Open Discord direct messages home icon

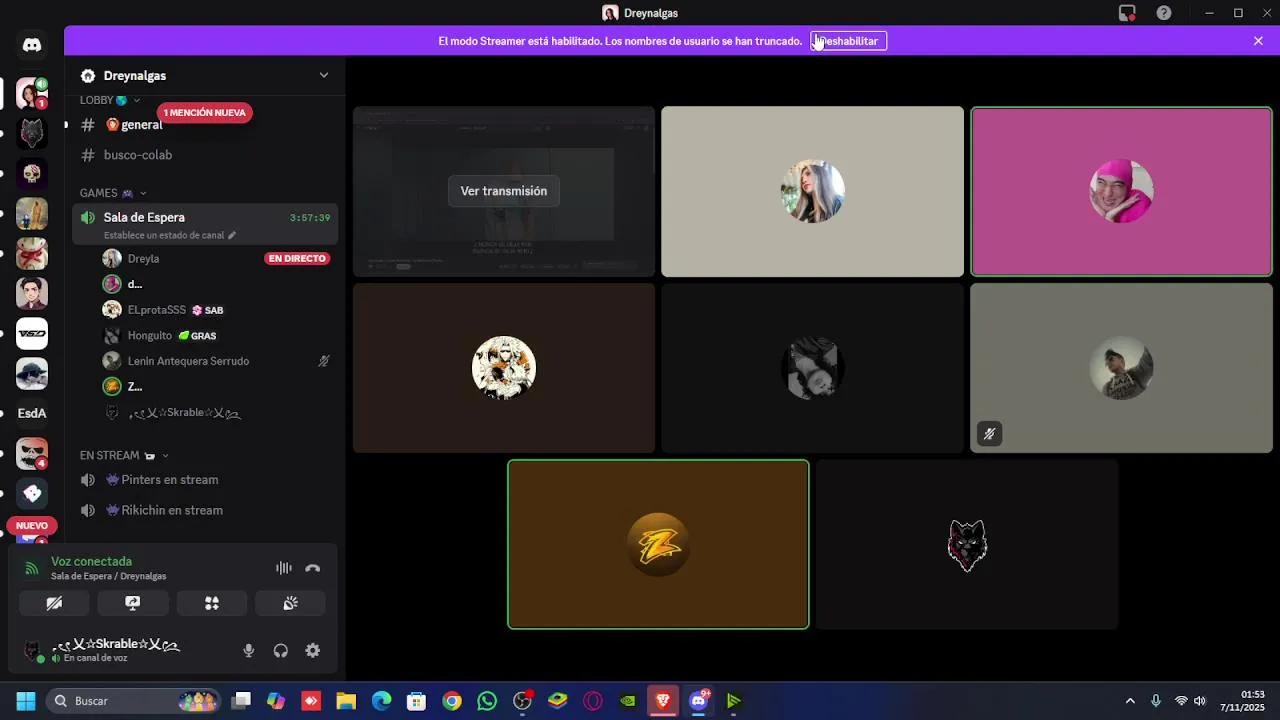(x=32, y=45)
